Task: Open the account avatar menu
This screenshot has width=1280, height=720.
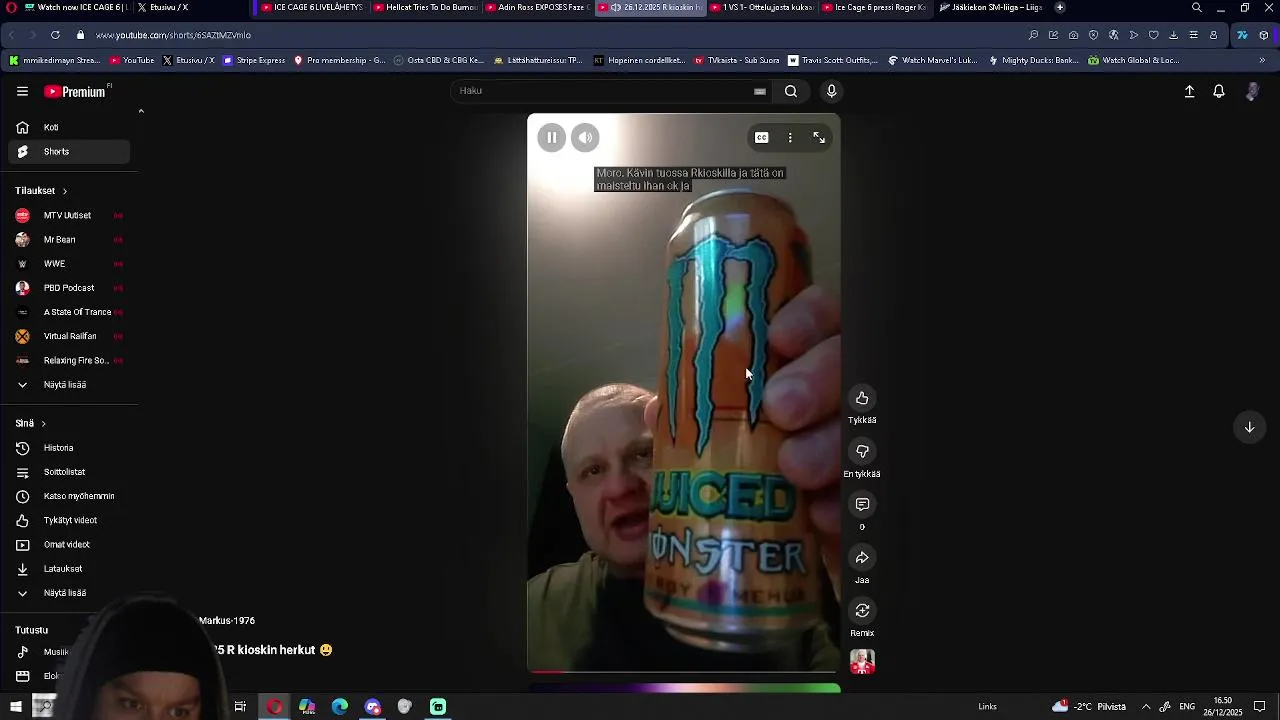Action: click(1252, 91)
